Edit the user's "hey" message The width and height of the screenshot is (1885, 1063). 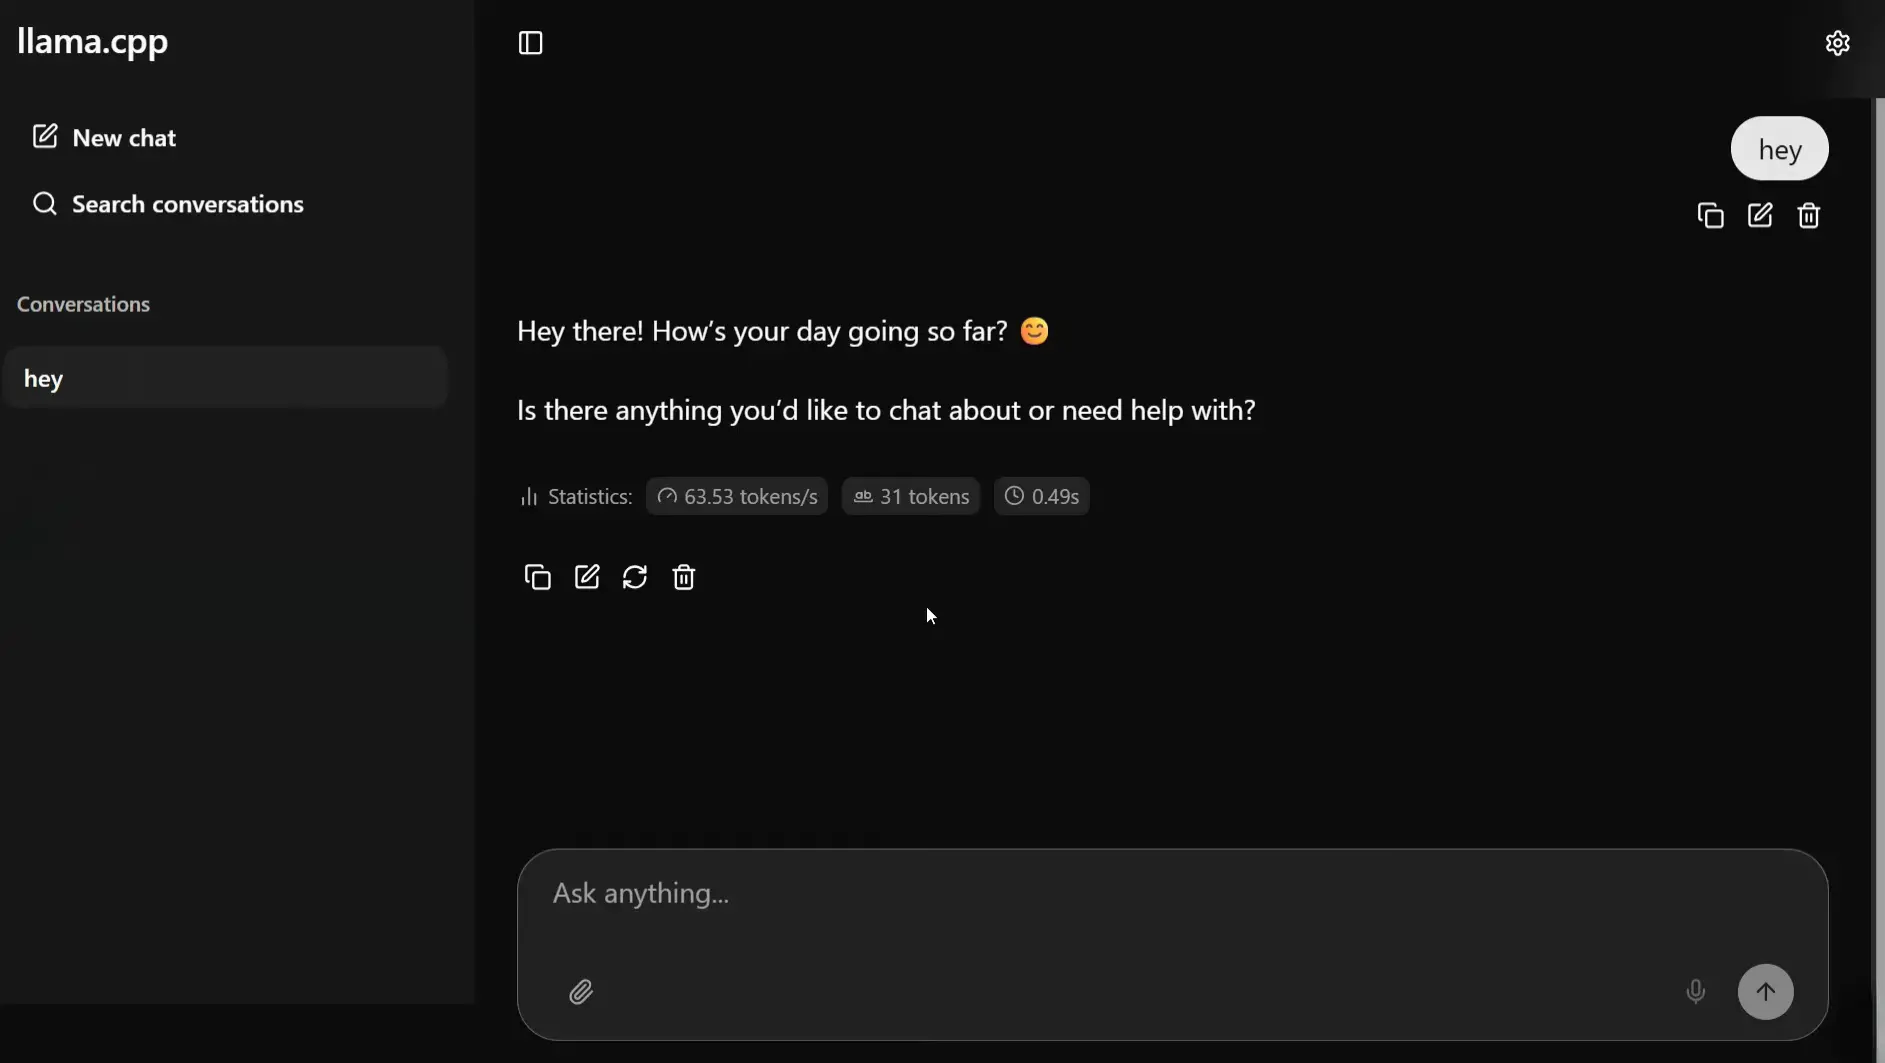click(x=1759, y=216)
